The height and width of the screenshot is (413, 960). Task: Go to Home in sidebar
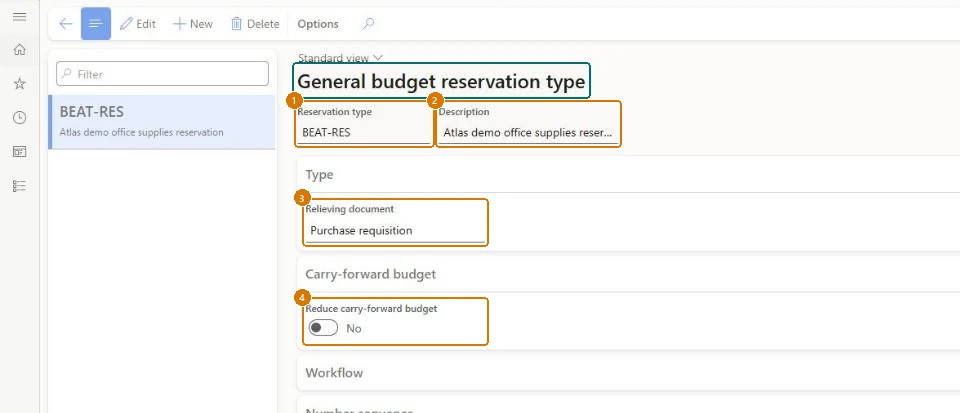tap(20, 50)
